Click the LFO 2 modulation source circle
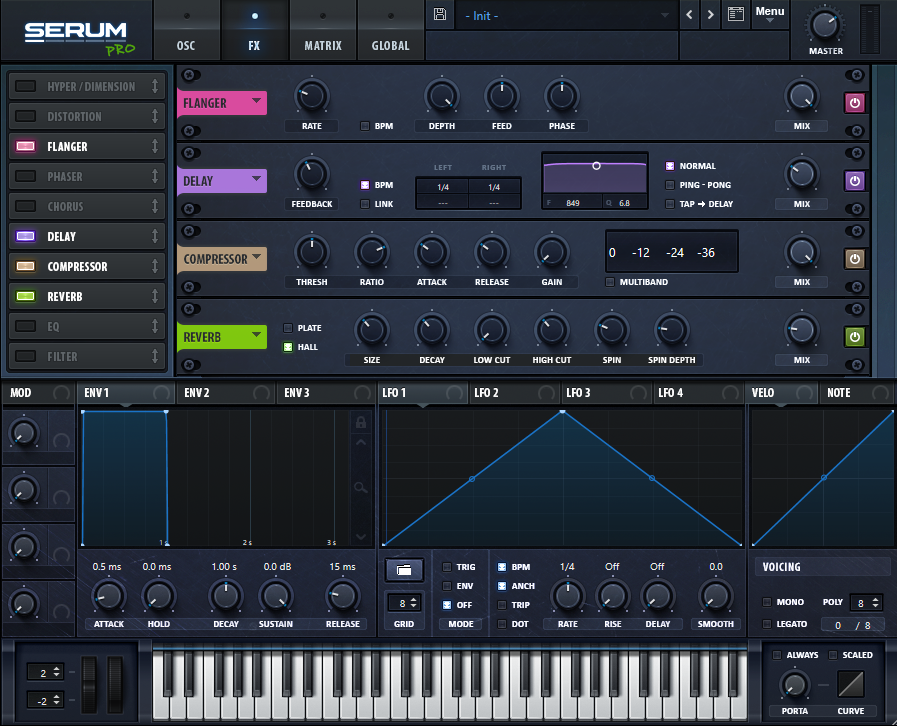The width and height of the screenshot is (897, 726). point(546,393)
